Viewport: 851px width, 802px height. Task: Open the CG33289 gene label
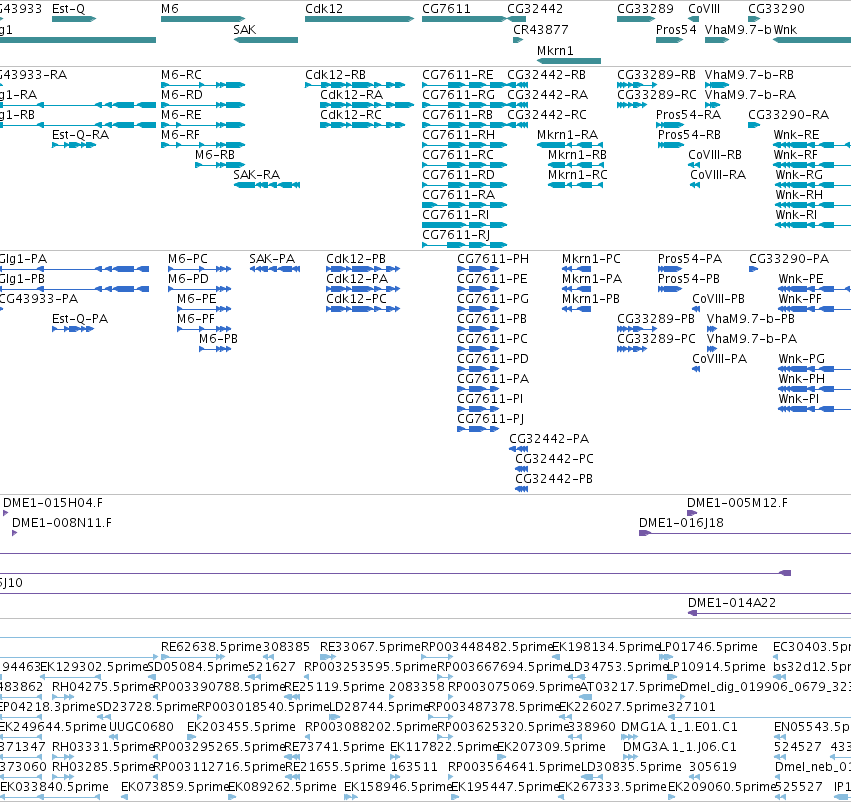click(645, 9)
